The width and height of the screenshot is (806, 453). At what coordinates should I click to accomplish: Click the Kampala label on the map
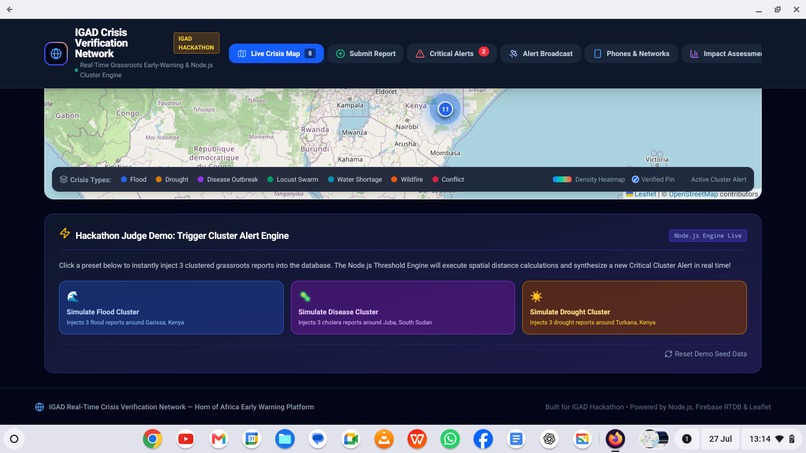tap(350, 105)
